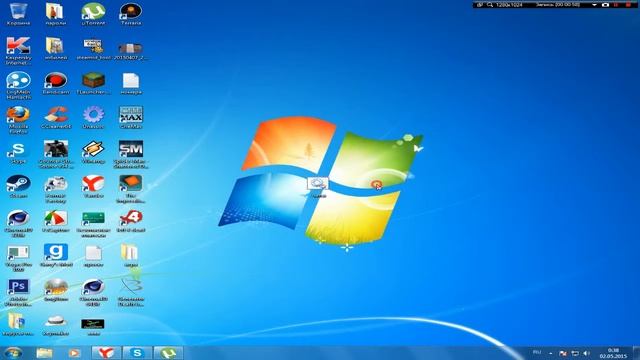This screenshot has width=640, height=360.
Task: Open the Steam desktop shortcut
Action: point(18,187)
